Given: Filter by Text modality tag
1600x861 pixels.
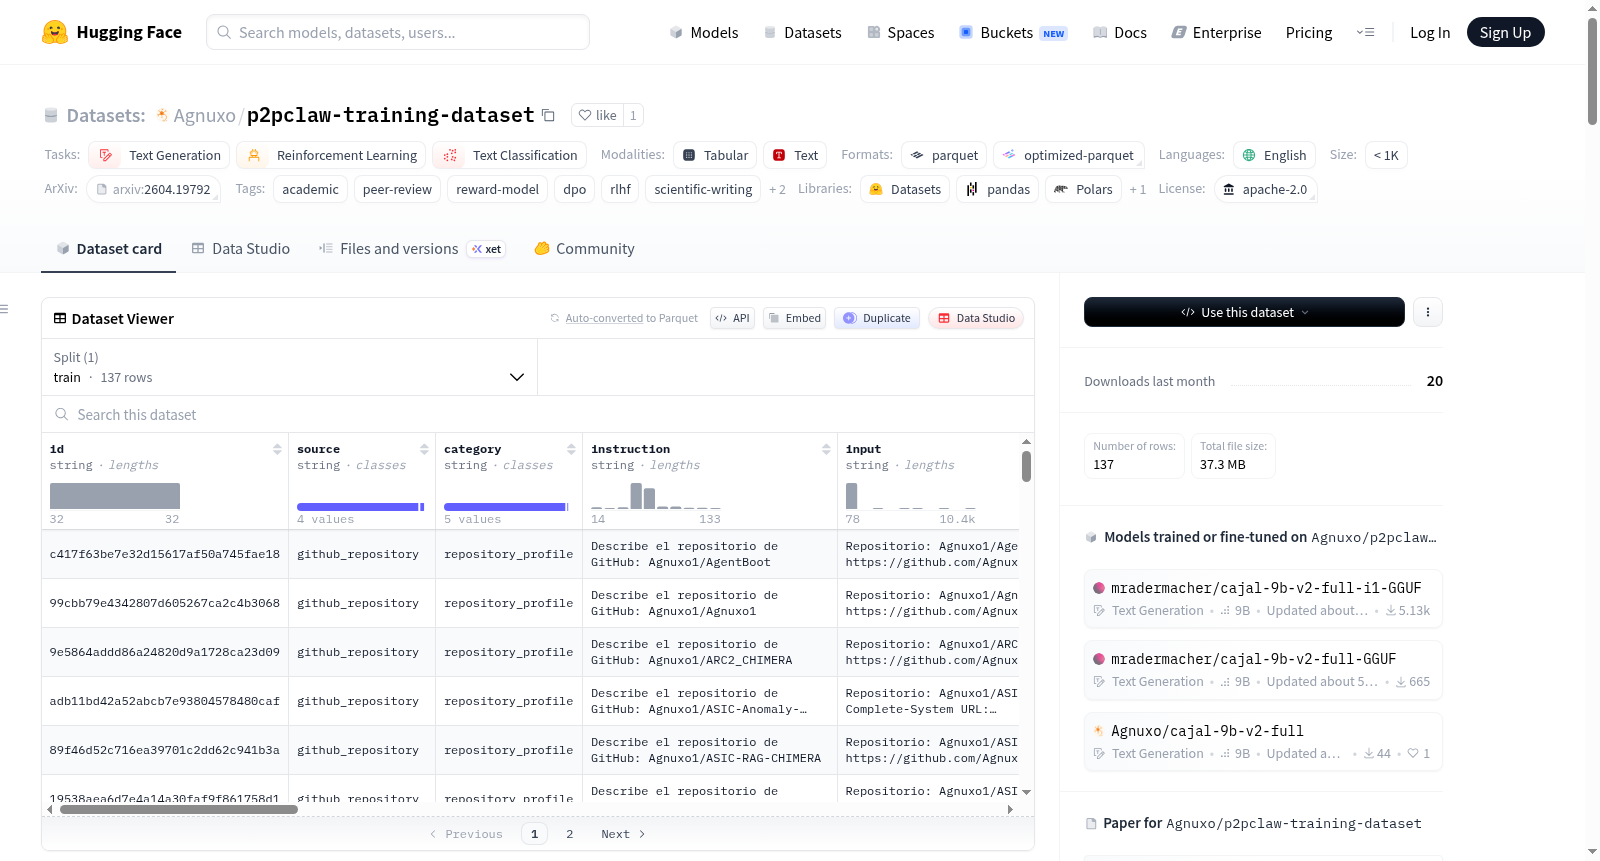Looking at the screenshot, I should tap(795, 155).
